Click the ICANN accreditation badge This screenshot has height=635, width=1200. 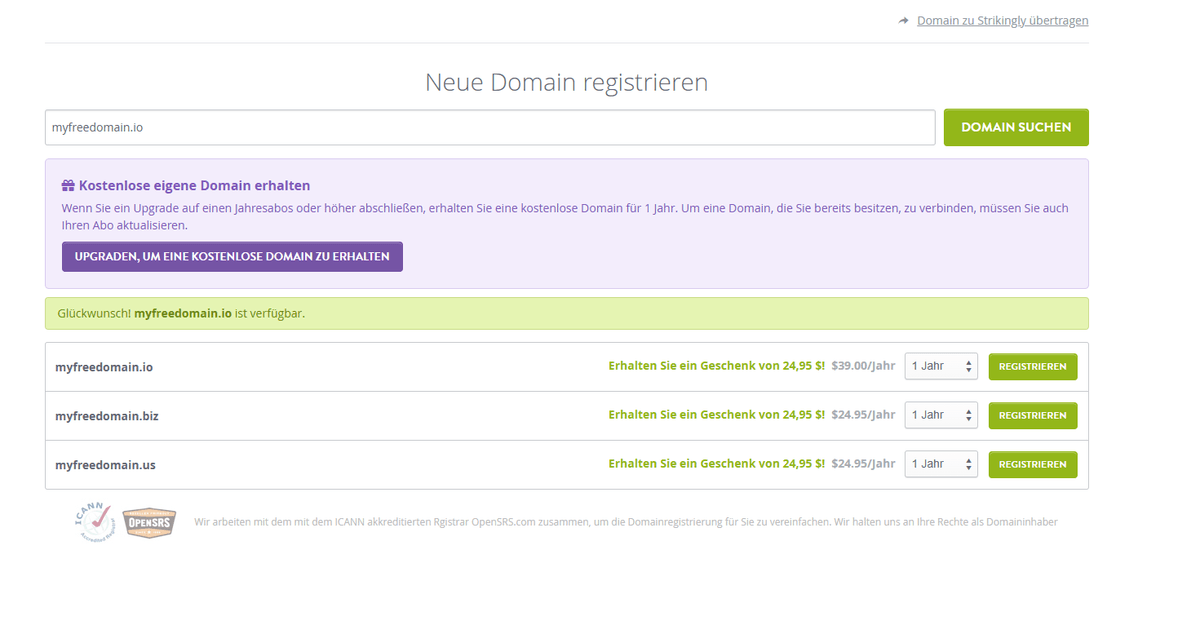tap(93, 521)
